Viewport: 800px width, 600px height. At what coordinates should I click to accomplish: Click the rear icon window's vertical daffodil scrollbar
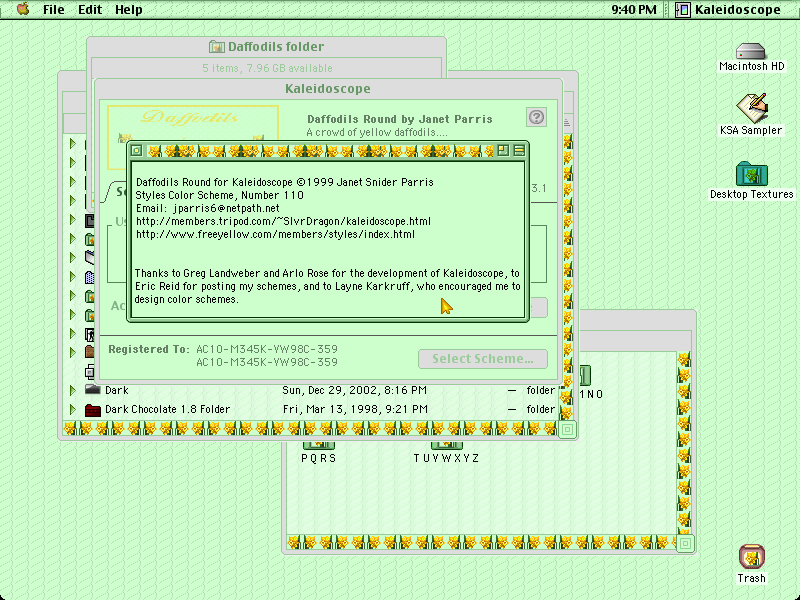point(684,443)
